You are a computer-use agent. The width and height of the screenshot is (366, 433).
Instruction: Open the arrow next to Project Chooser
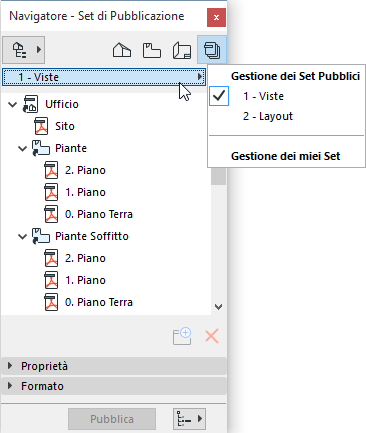click(x=39, y=50)
